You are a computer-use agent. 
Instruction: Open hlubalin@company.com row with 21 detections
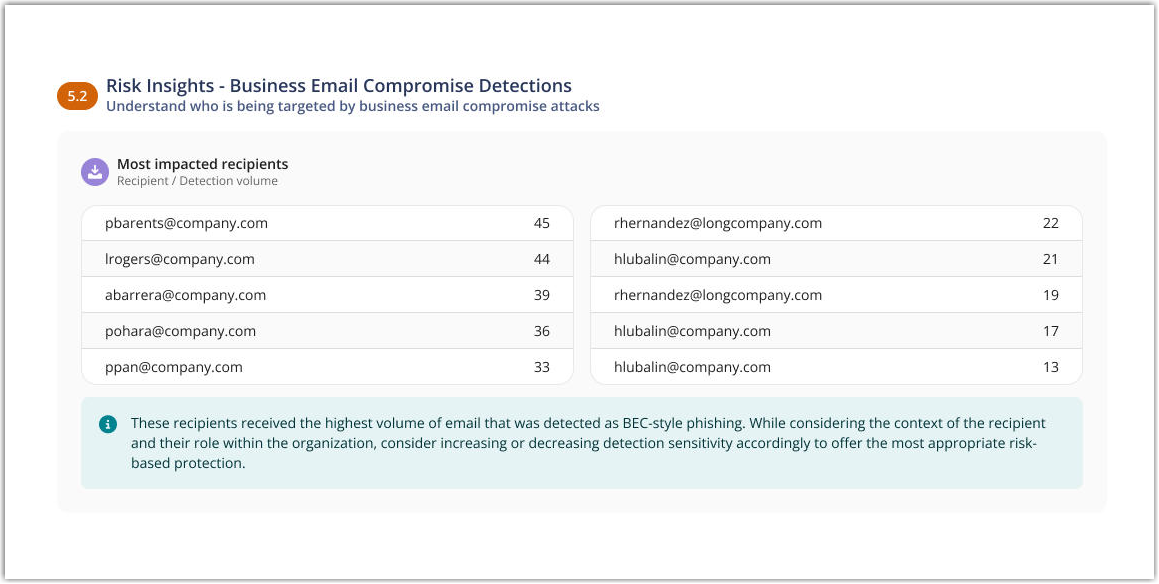[692, 259]
